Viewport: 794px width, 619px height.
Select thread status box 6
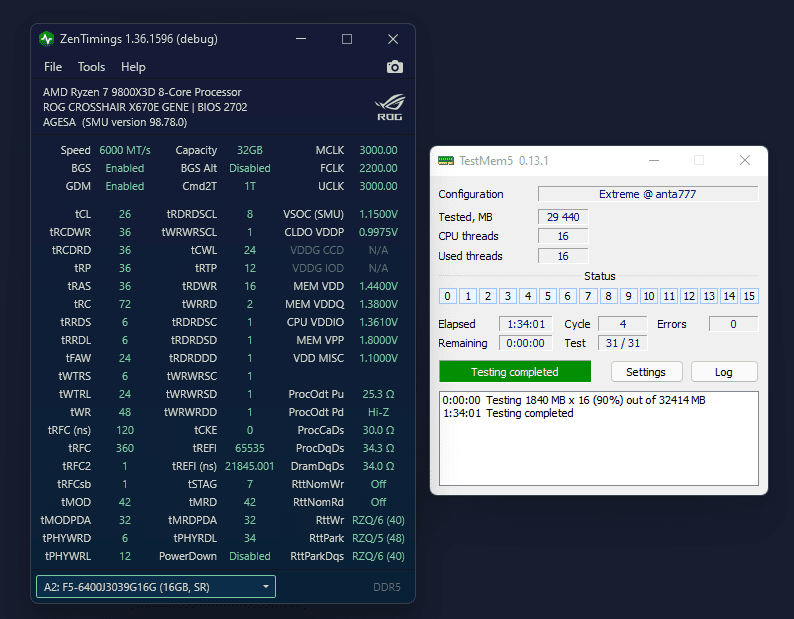click(x=568, y=296)
